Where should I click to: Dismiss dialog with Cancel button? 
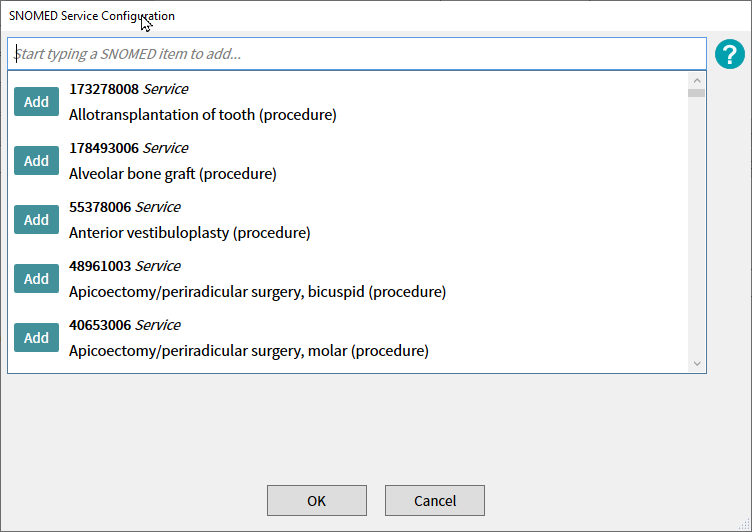click(x=435, y=501)
